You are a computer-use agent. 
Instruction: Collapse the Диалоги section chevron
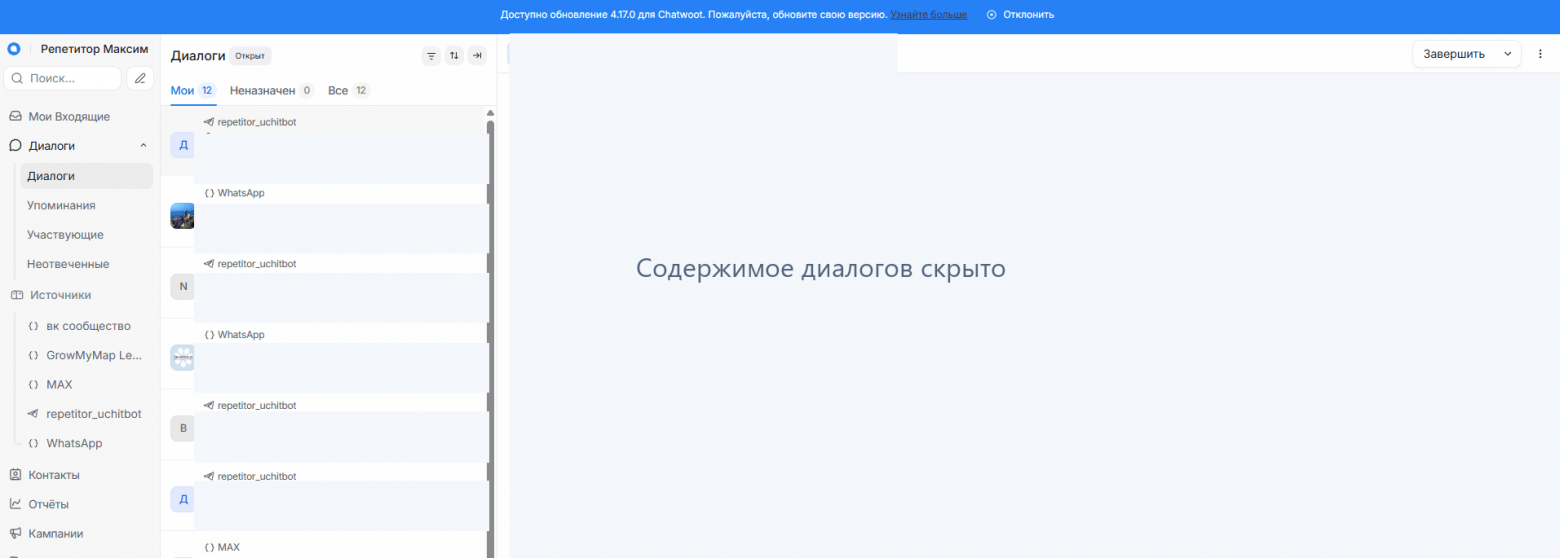point(143,146)
